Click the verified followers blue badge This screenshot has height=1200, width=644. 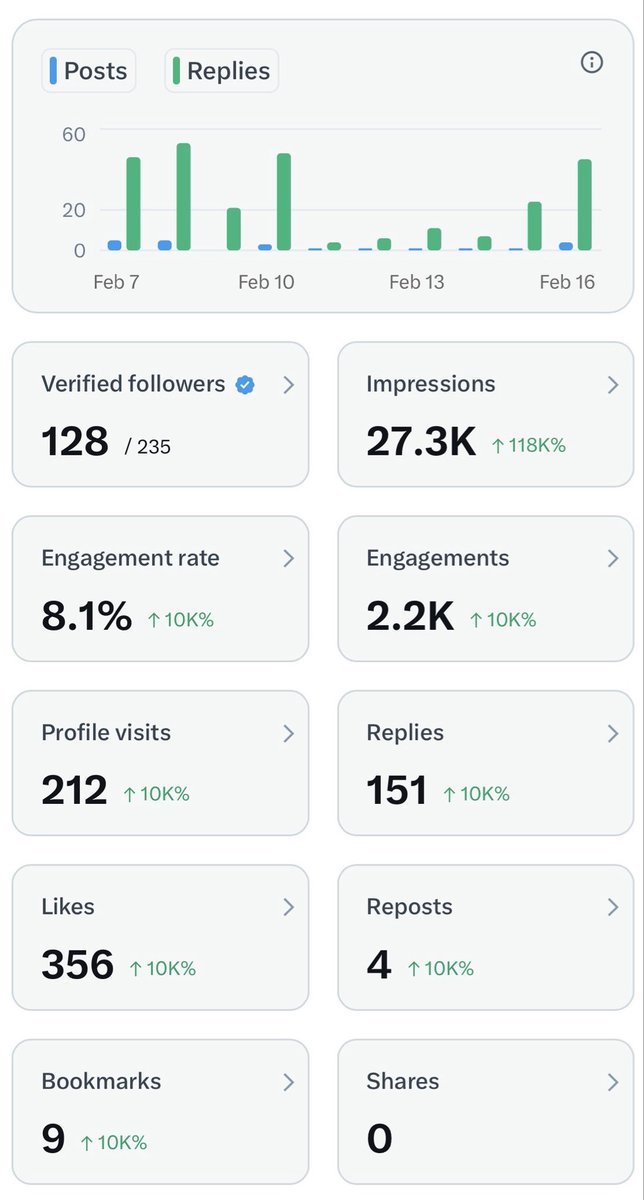(x=245, y=384)
